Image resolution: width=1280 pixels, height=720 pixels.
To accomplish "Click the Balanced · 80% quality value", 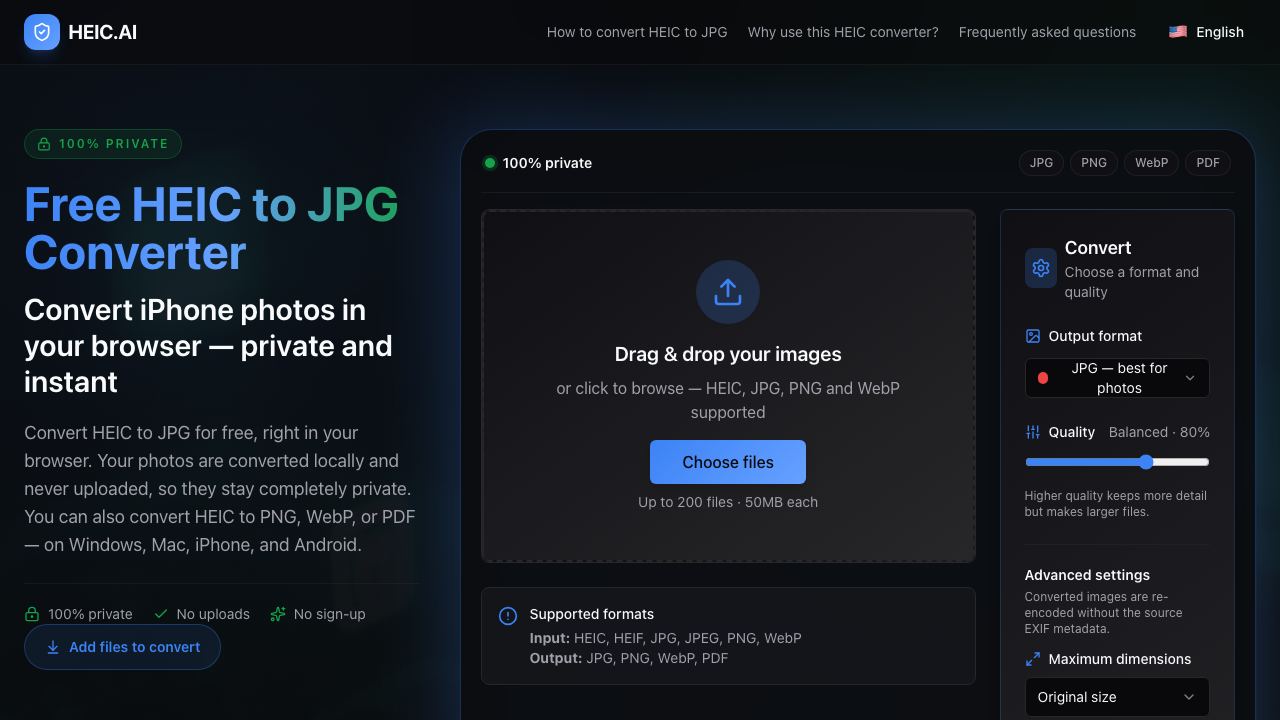I will click(1159, 432).
